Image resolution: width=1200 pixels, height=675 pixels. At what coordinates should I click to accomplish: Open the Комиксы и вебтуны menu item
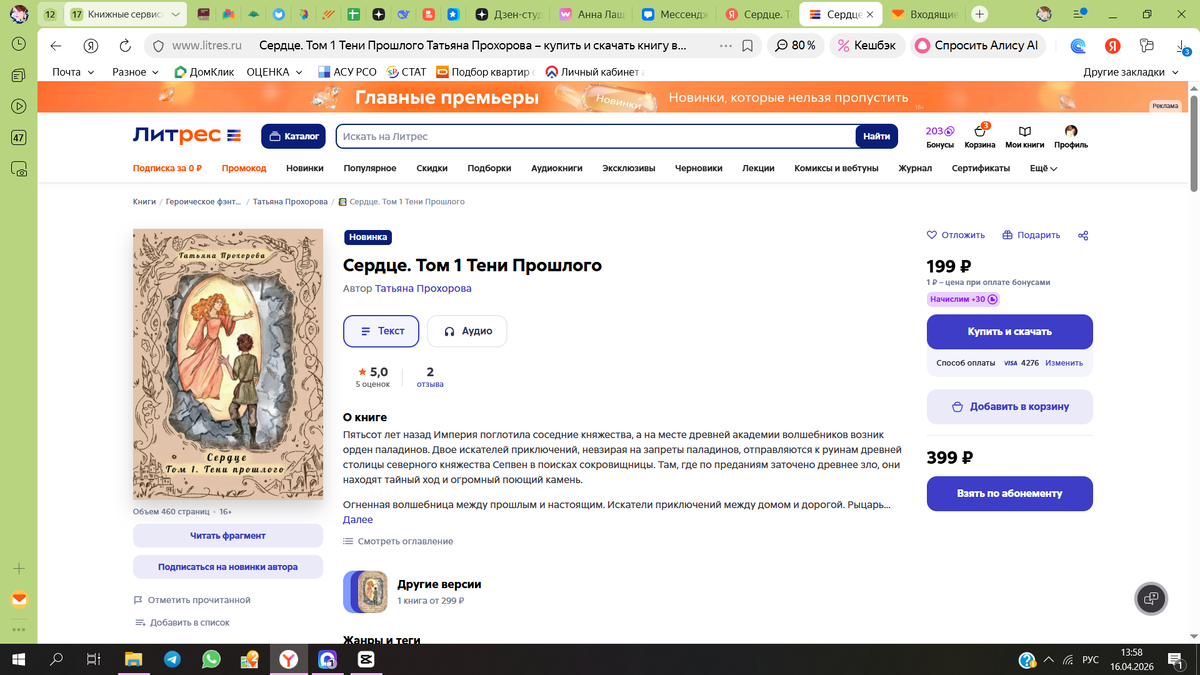[836, 168]
